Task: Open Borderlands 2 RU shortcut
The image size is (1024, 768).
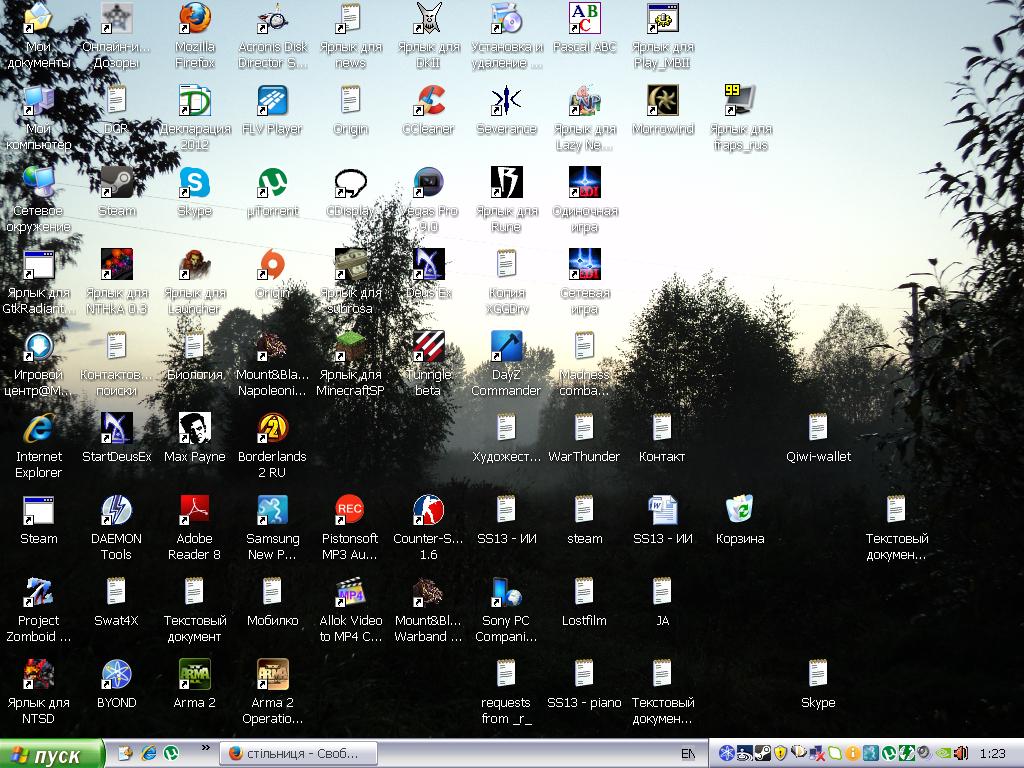Action: (272, 445)
